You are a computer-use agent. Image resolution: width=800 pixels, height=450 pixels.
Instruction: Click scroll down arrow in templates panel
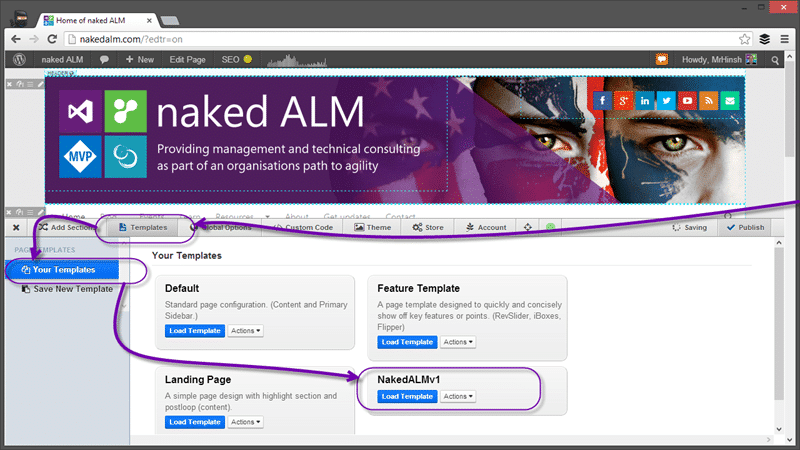pos(779,429)
